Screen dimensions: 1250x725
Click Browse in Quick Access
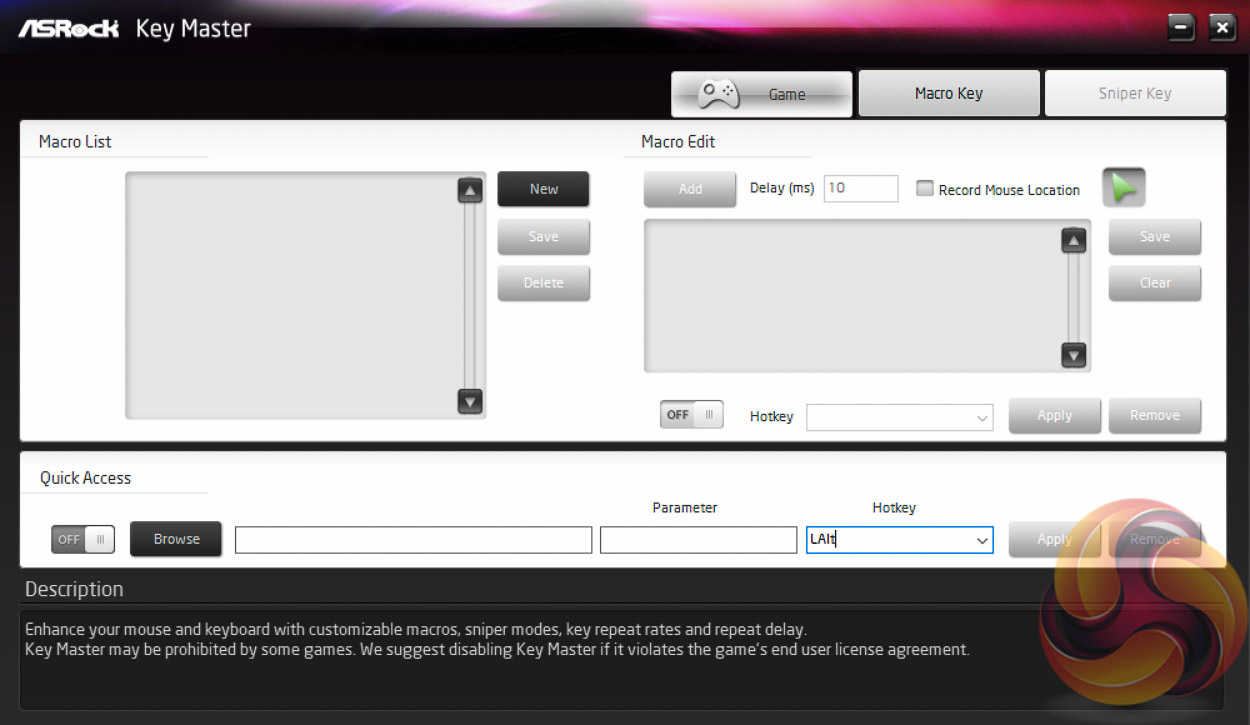coord(176,539)
